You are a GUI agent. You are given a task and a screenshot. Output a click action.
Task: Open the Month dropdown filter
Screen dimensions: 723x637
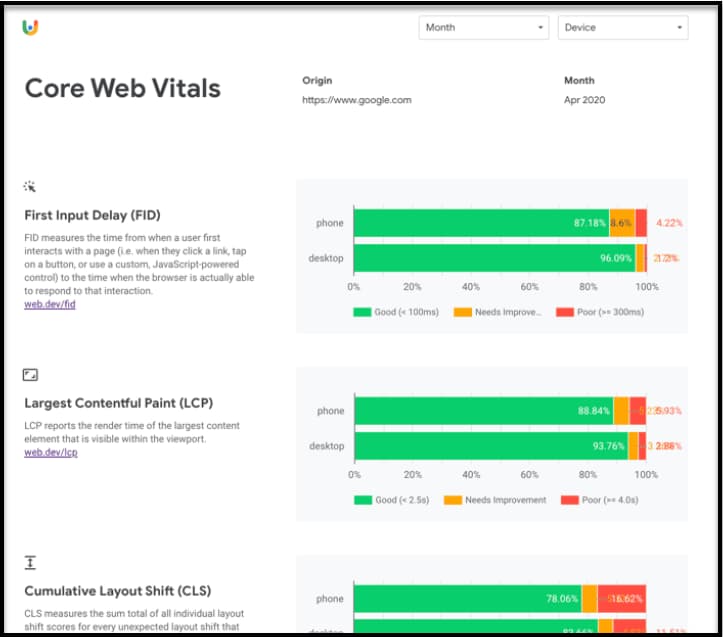coord(484,28)
